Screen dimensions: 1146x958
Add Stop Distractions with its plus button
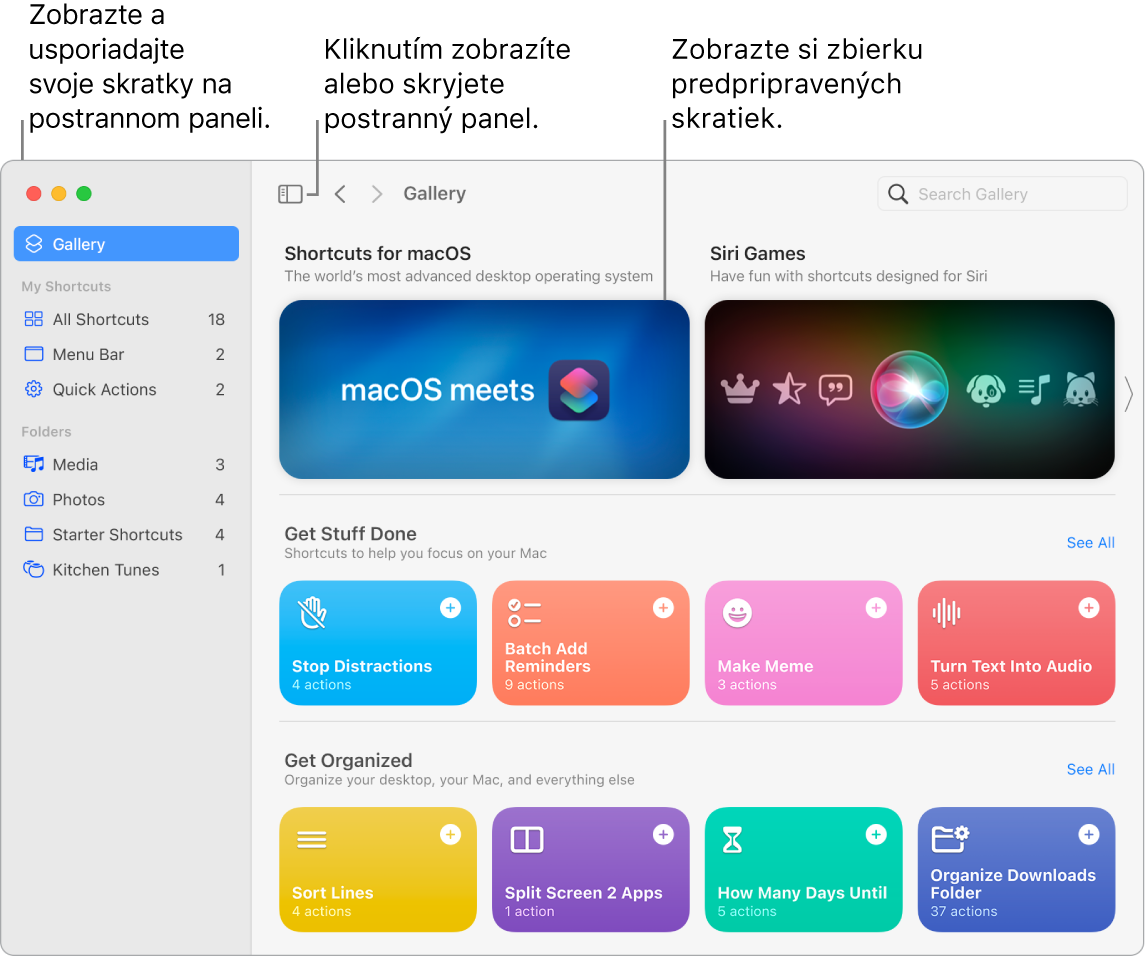pyautogui.click(x=451, y=608)
